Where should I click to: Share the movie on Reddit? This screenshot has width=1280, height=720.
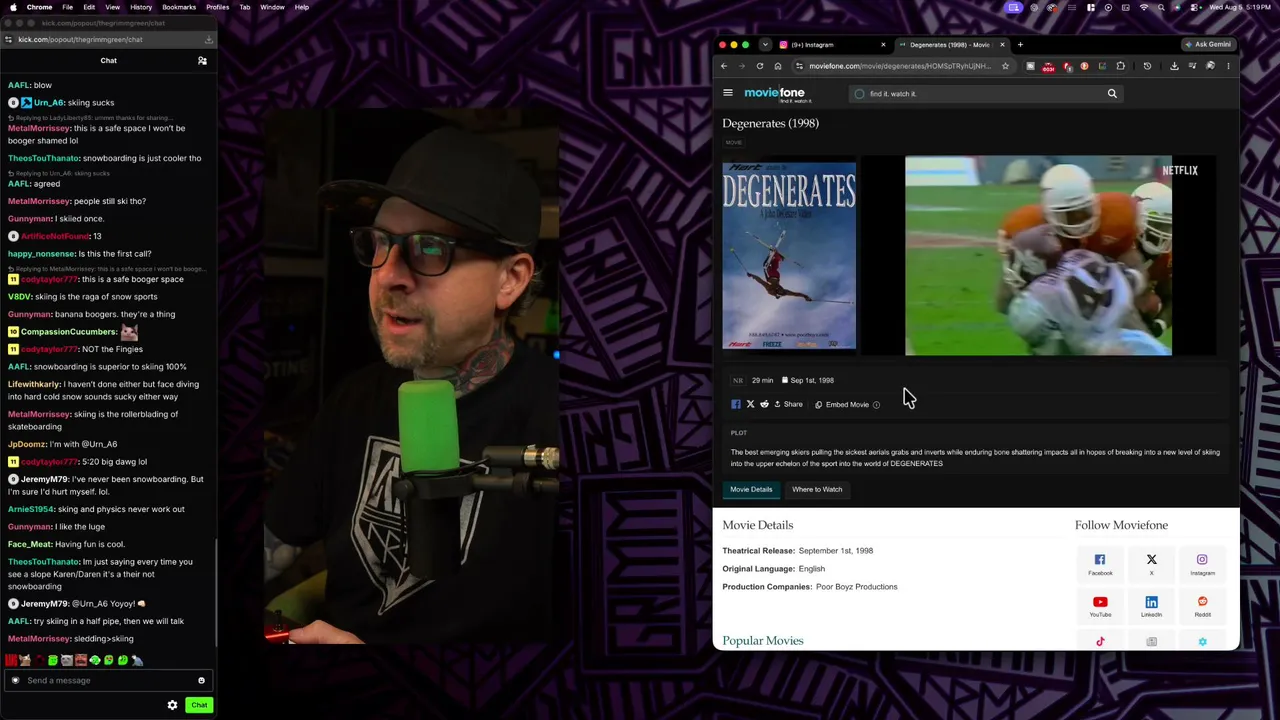[764, 404]
